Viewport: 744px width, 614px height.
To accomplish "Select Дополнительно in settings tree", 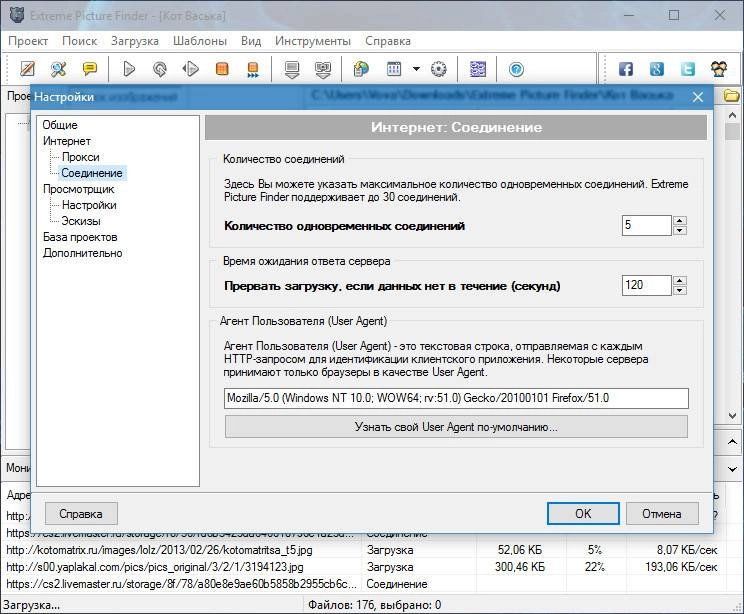I will (83, 253).
